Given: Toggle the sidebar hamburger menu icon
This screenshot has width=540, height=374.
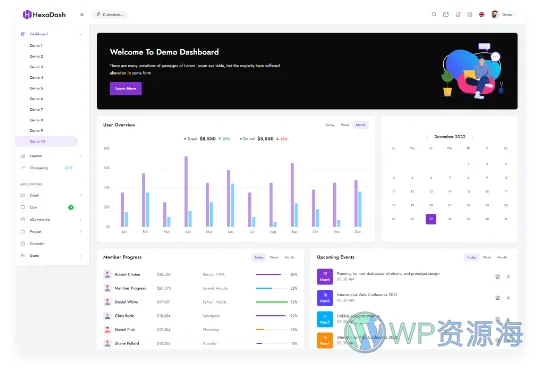Looking at the screenshot, I should click(82, 14).
